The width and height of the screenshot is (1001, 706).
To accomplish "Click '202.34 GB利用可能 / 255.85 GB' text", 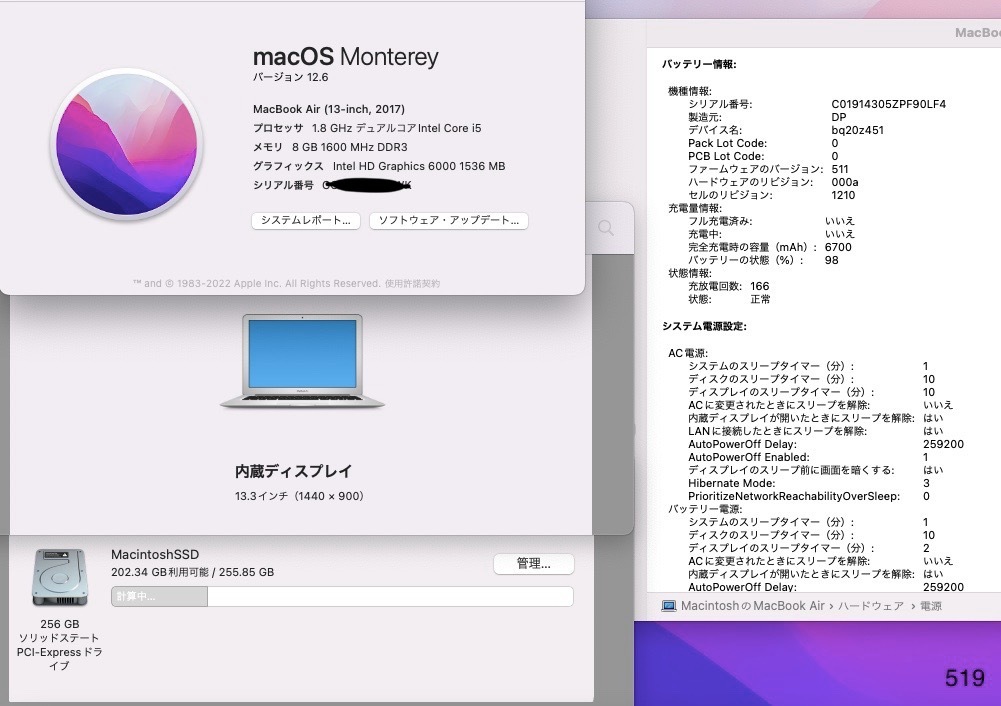I will coord(192,573).
